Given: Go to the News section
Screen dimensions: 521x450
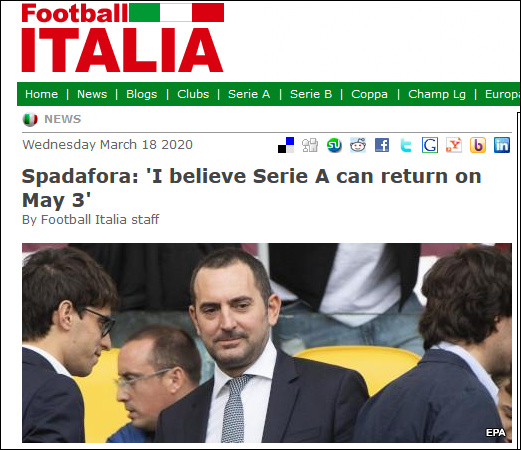Looking at the screenshot, I should (92, 94).
